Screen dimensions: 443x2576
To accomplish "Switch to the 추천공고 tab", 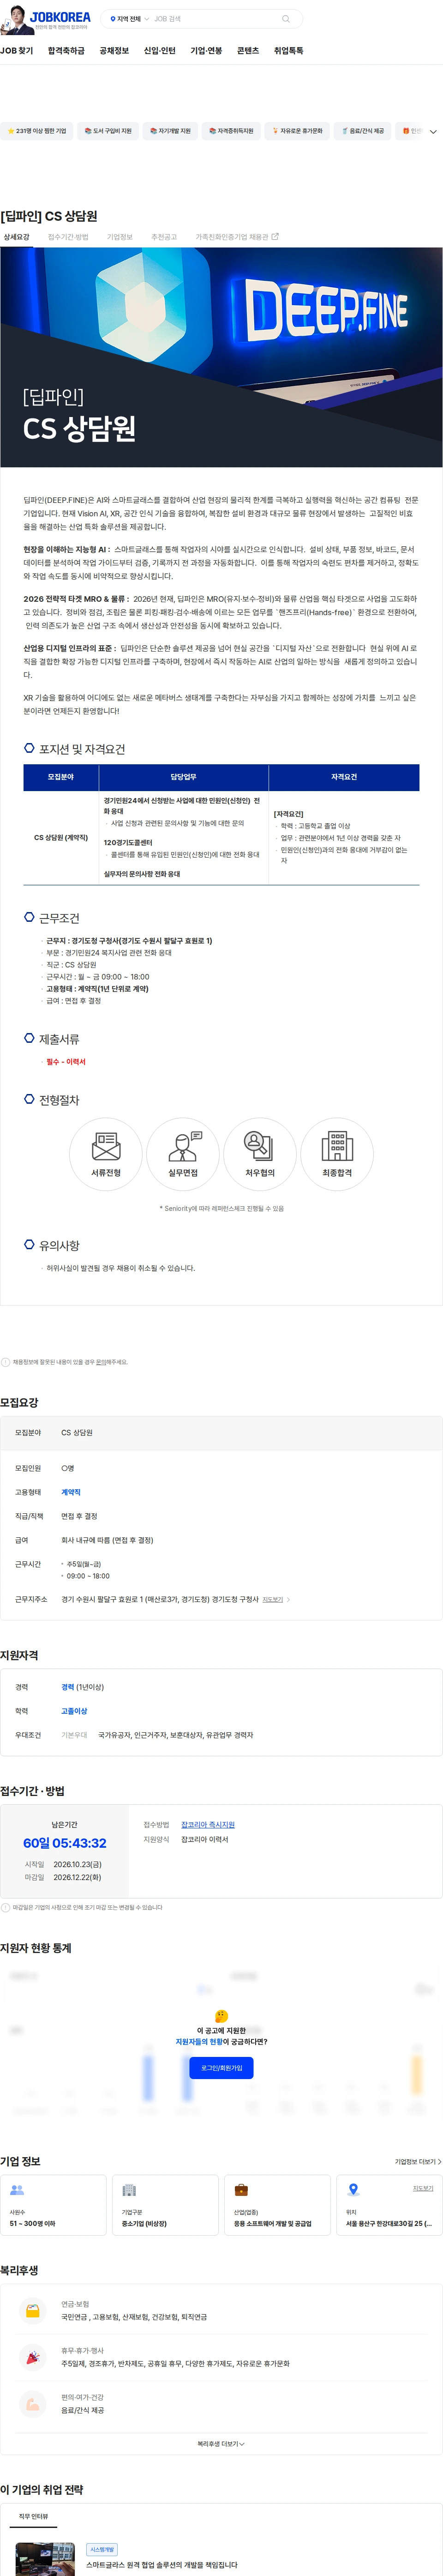I will coord(164,237).
